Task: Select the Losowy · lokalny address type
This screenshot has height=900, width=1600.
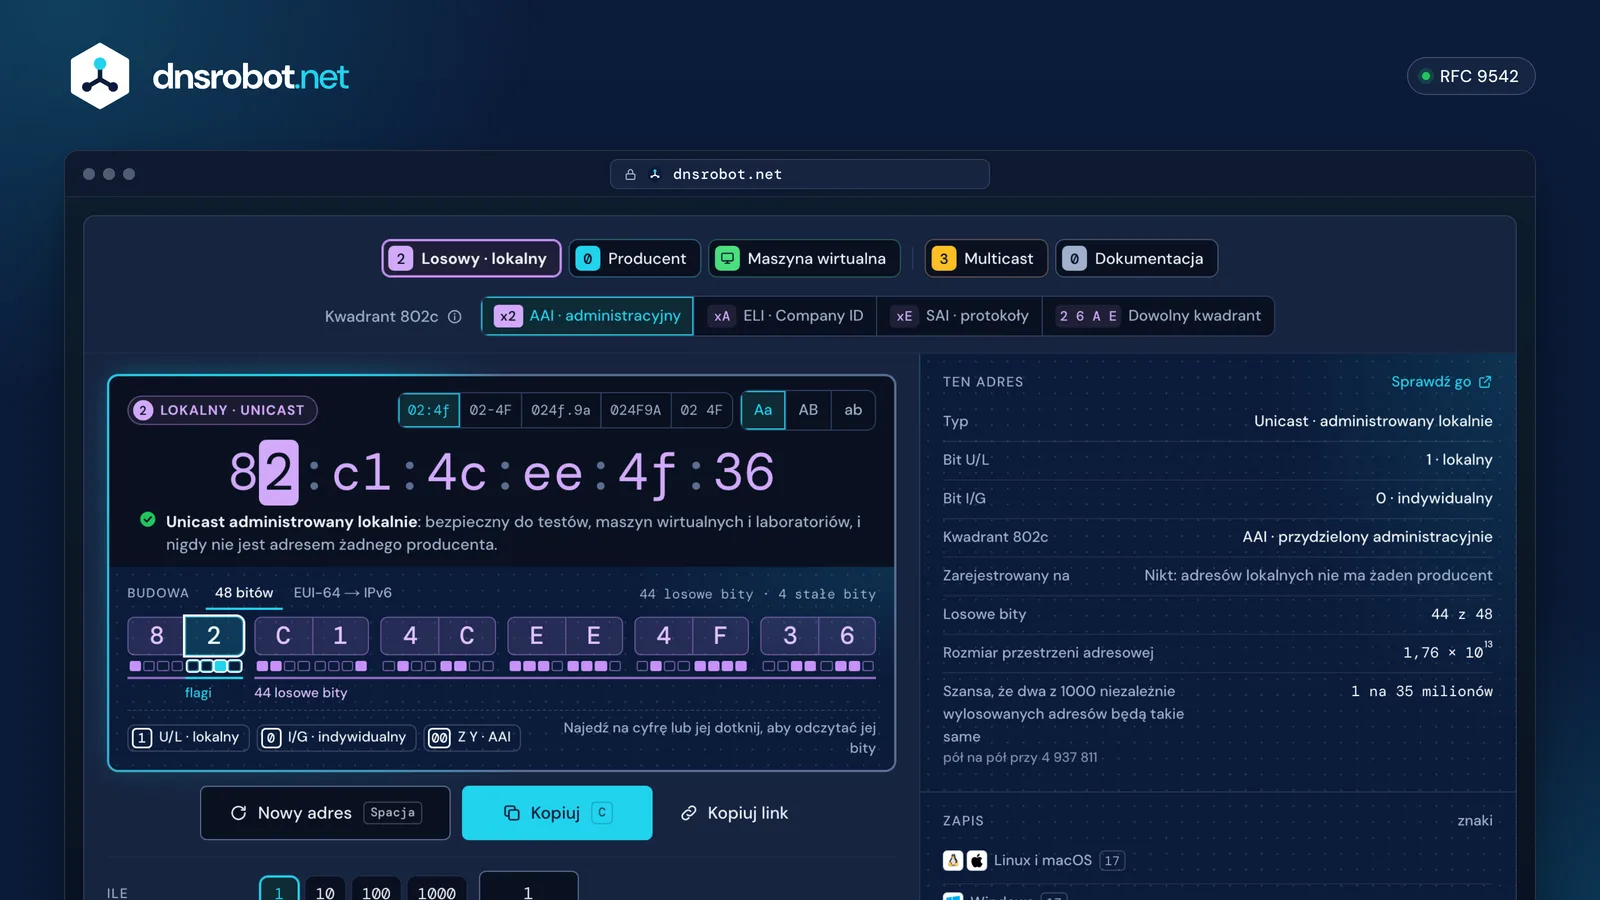Action: (x=471, y=259)
